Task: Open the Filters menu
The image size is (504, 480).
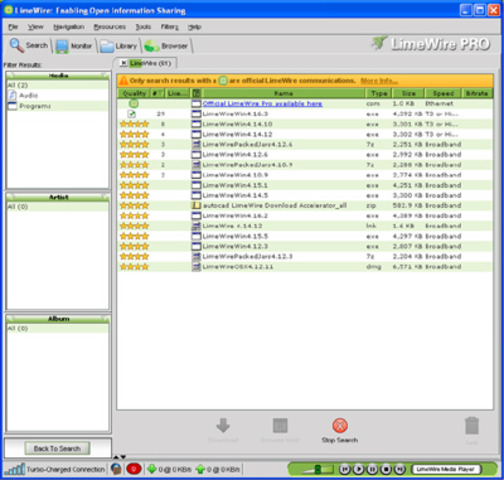Action: (x=170, y=27)
